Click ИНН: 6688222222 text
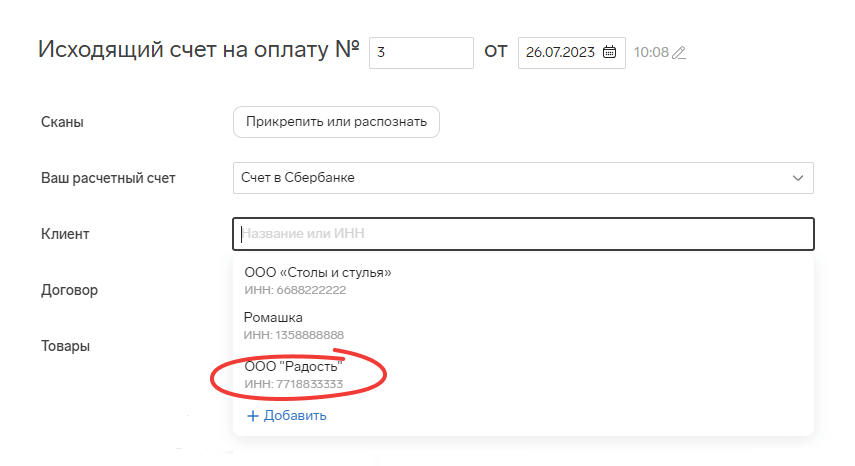855x466 pixels. 295,290
